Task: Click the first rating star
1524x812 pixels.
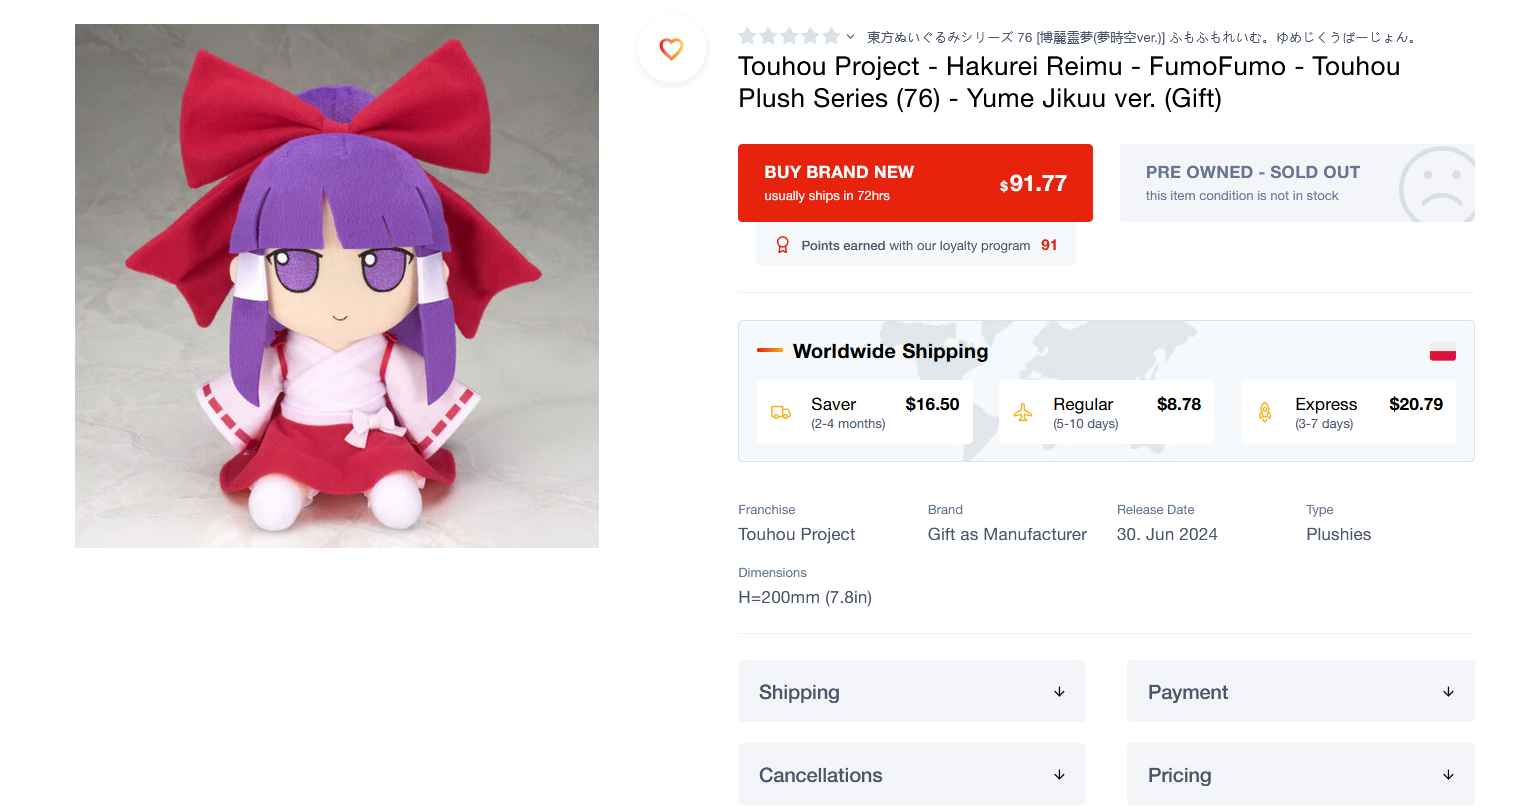Action: click(x=747, y=37)
